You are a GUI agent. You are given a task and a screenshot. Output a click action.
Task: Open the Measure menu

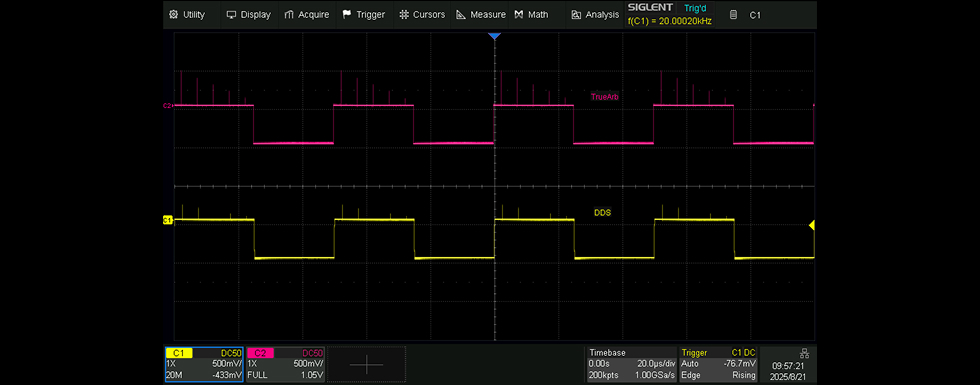coord(481,14)
